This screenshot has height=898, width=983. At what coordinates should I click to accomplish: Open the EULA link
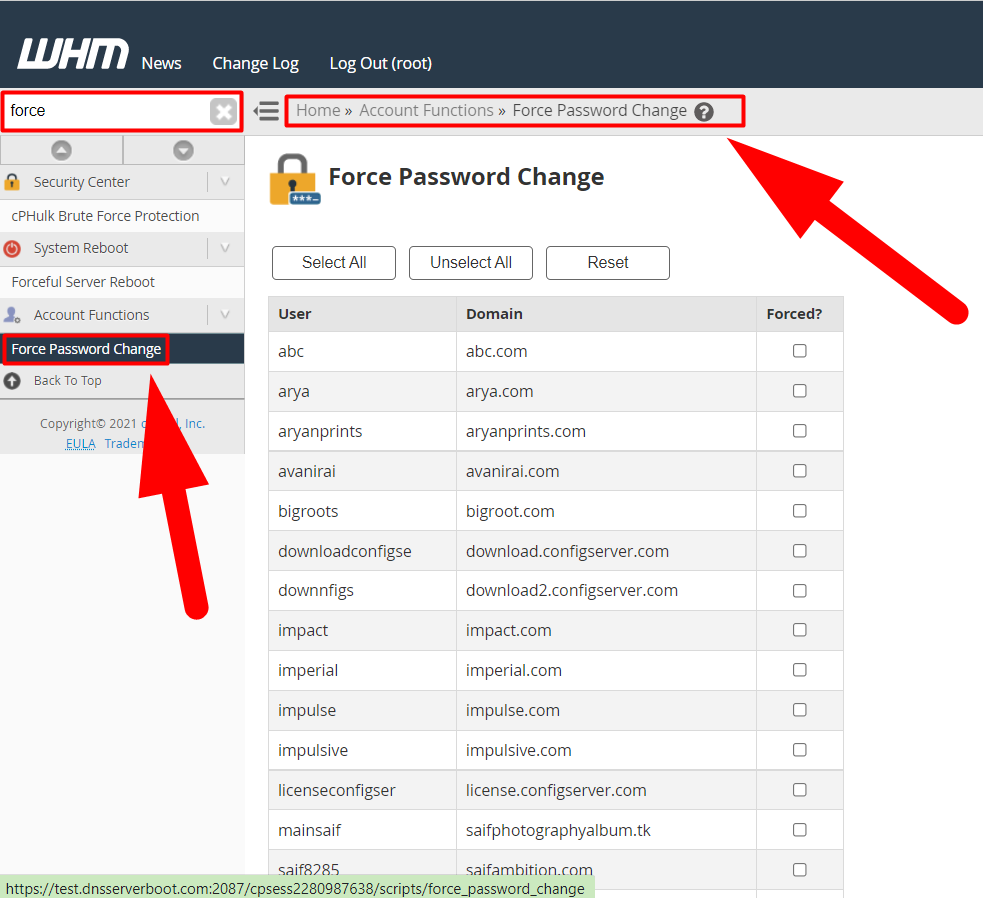tap(80, 443)
